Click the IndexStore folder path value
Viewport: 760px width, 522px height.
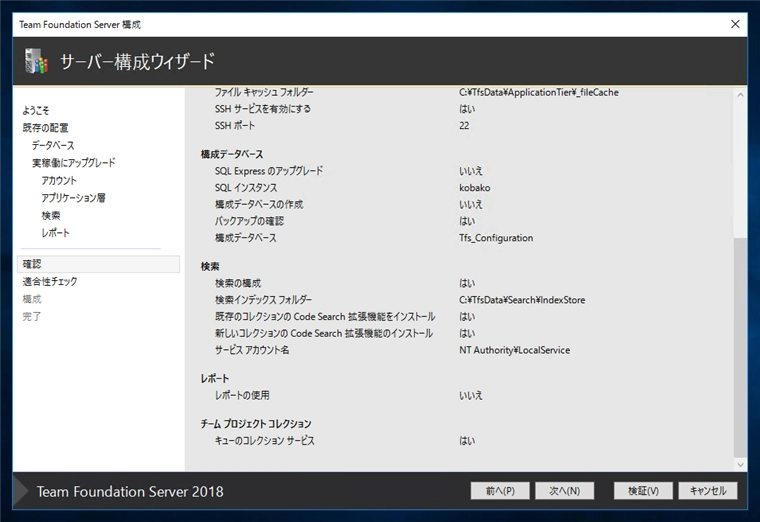click(522, 300)
